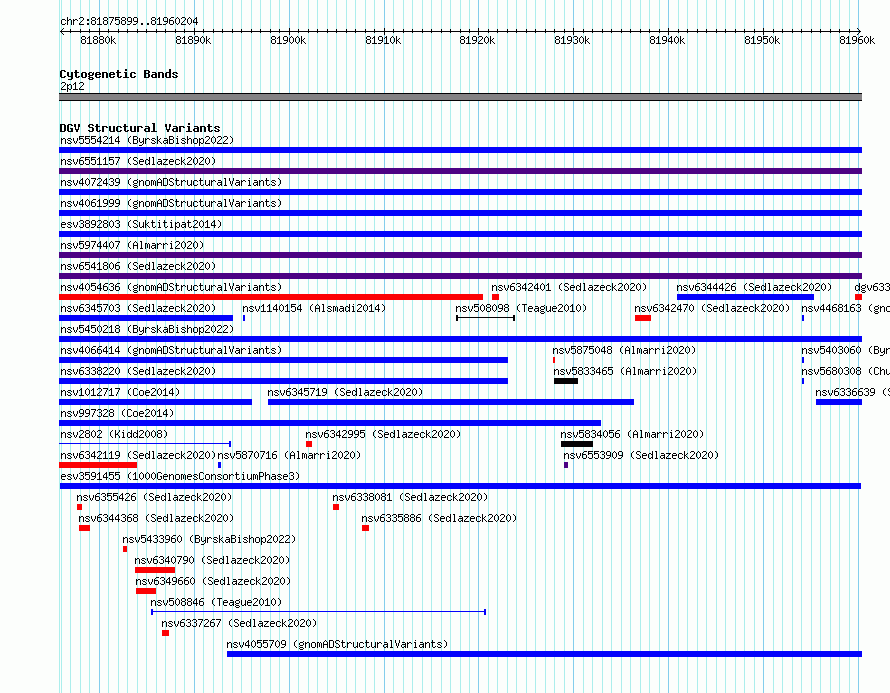Image resolution: width=890 pixels, height=693 pixels.
Task: Select nsv5870716 (Almarri2020) label
Action: (289, 455)
